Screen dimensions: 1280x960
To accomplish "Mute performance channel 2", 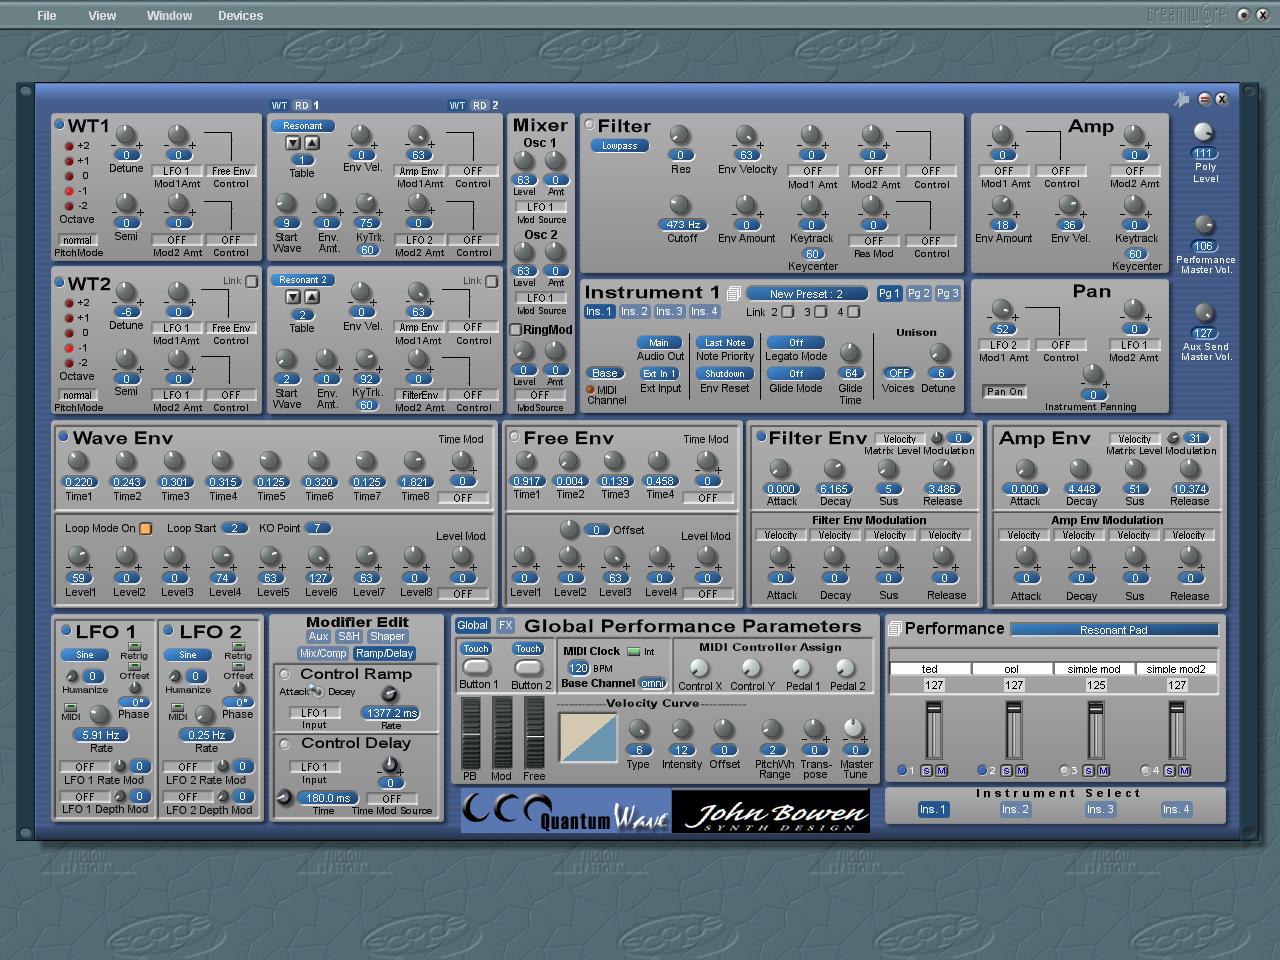I will tap(1021, 770).
